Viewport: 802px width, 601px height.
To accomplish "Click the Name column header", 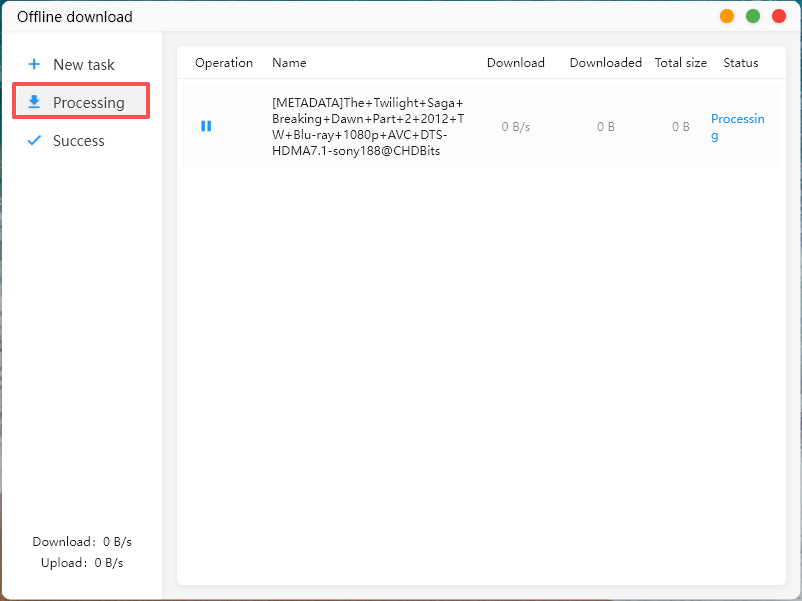I will (x=289, y=62).
